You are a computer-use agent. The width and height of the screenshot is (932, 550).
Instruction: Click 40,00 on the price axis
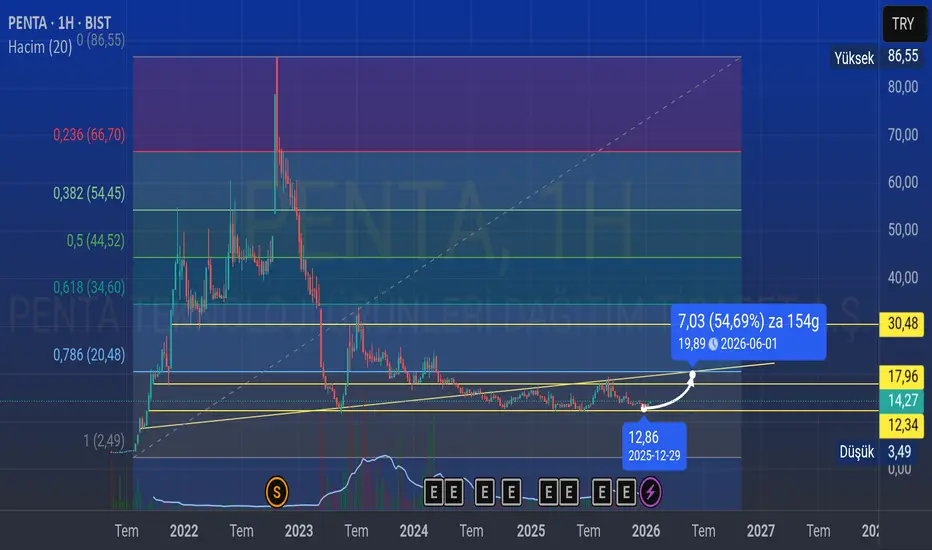click(903, 278)
